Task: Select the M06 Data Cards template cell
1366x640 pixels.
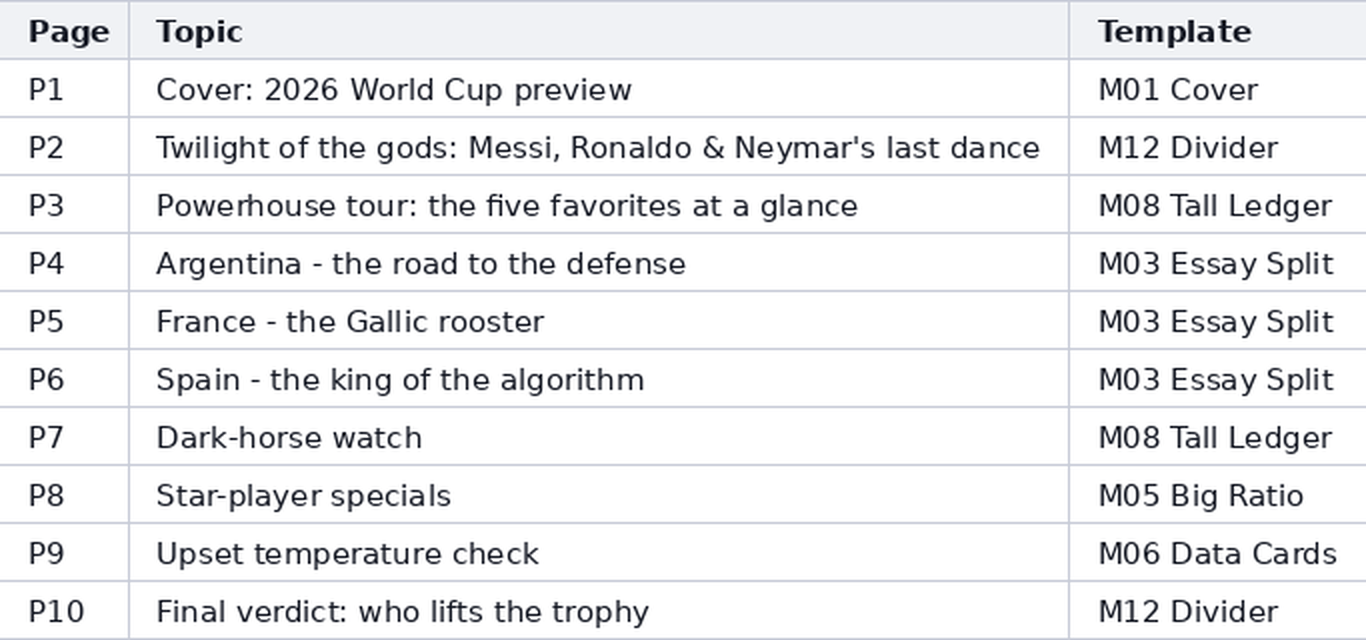Action: coord(1218,553)
